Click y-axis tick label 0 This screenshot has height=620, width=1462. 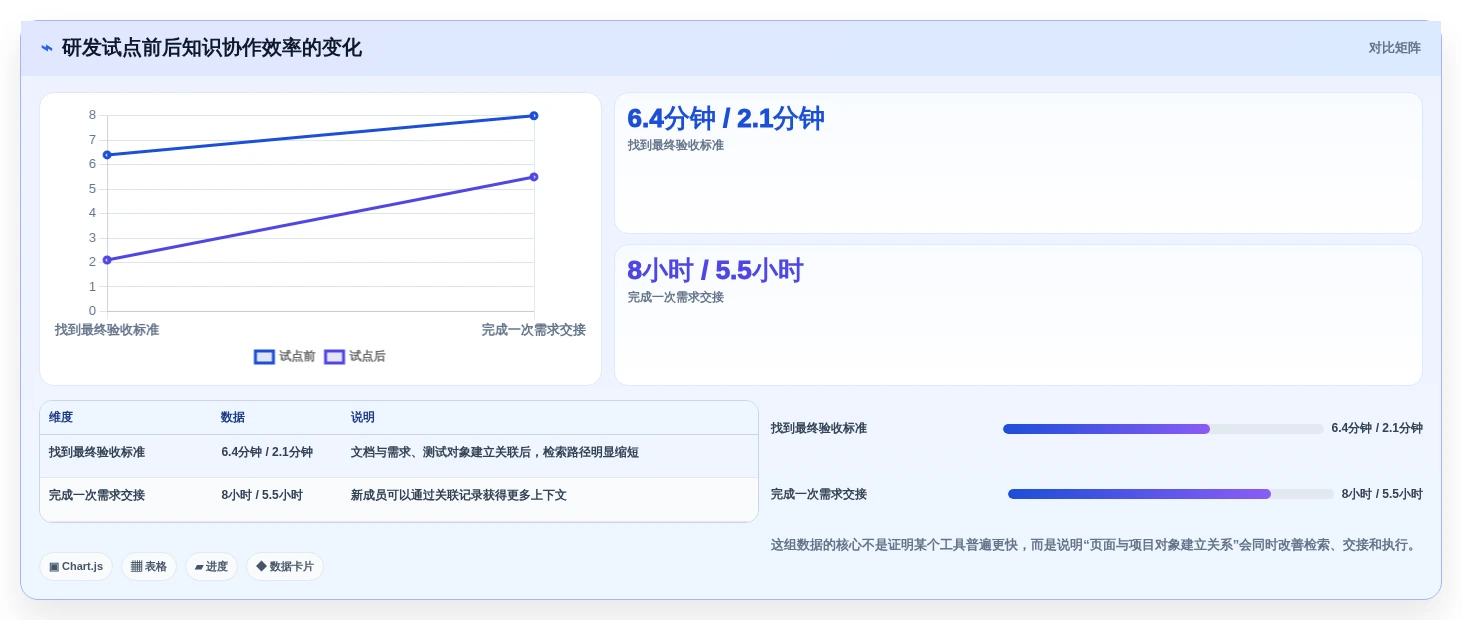click(92, 311)
